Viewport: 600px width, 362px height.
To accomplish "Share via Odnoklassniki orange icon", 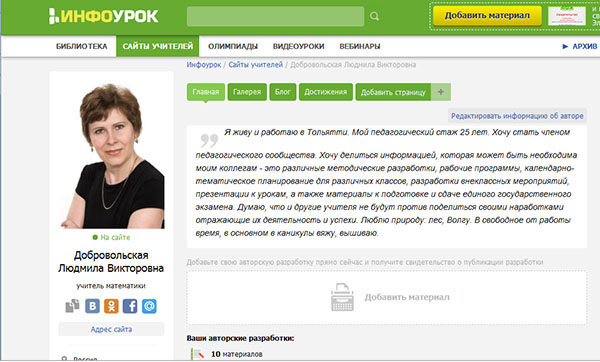I will (x=111, y=306).
